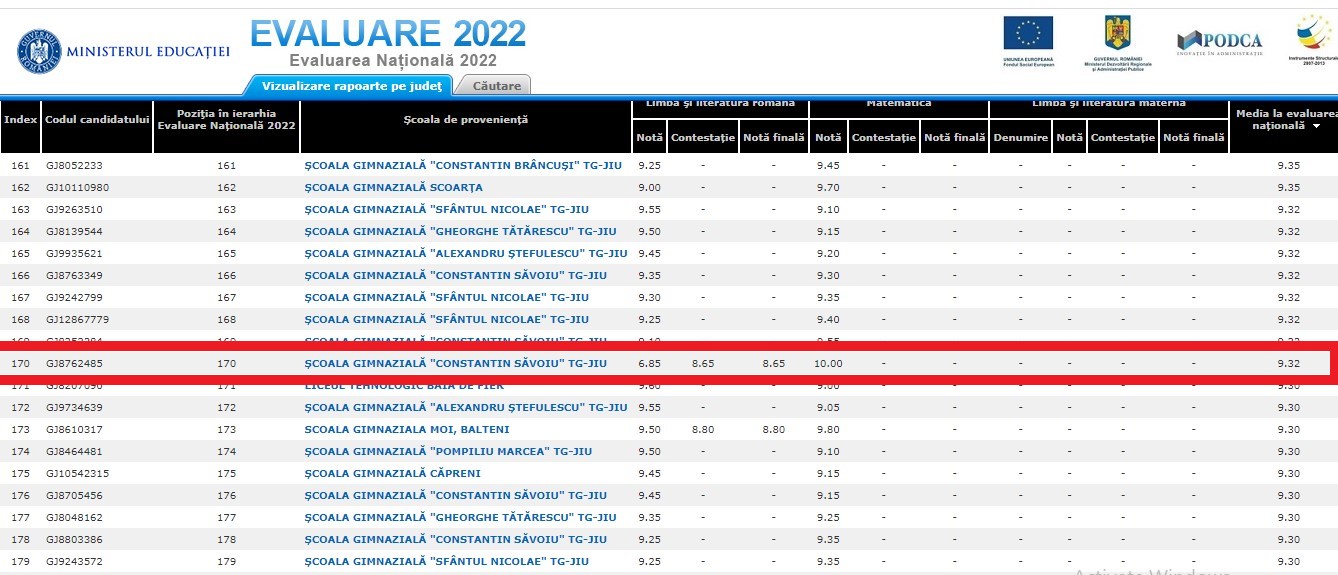Click the Guvernul României coat of arms
The width and height of the screenshot is (1338, 575).
click(x=1116, y=33)
